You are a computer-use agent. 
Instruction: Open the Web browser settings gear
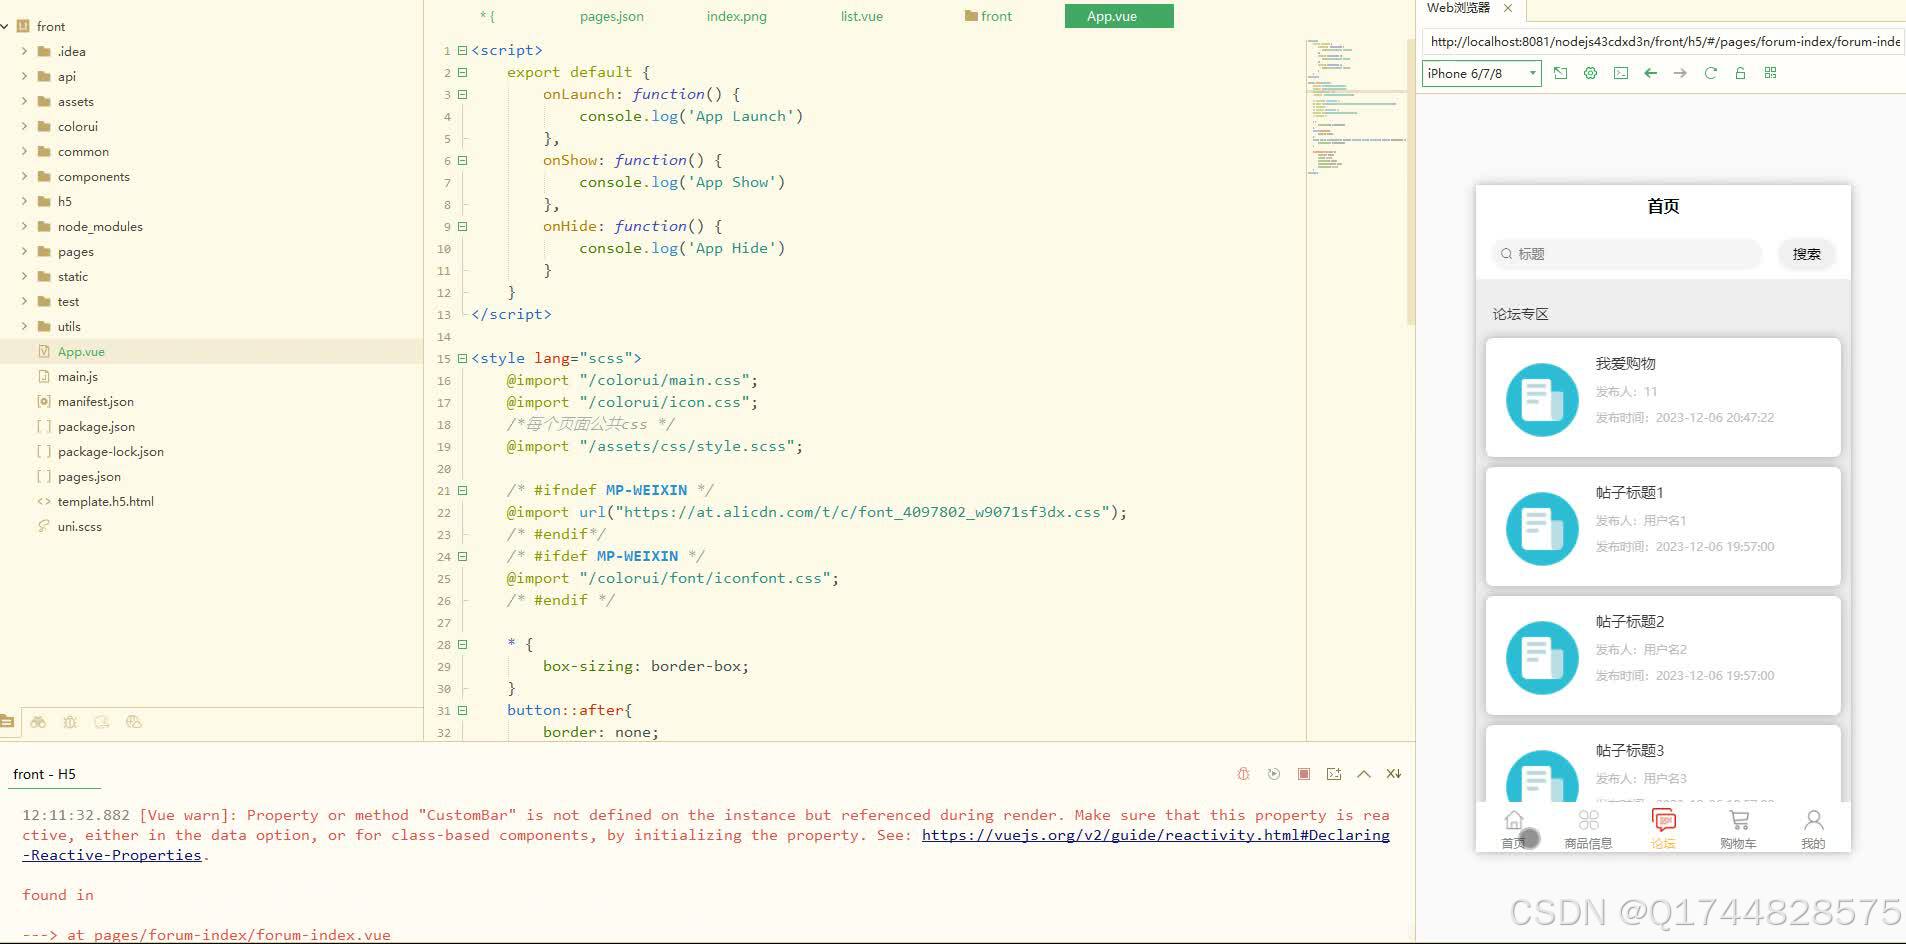click(1590, 73)
